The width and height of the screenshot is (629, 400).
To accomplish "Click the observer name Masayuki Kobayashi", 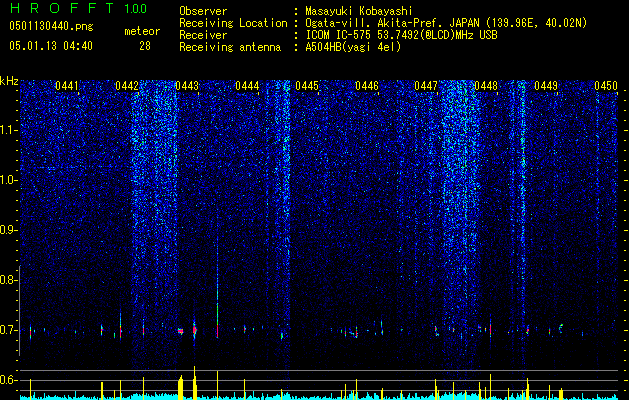I will click(359, 11).
